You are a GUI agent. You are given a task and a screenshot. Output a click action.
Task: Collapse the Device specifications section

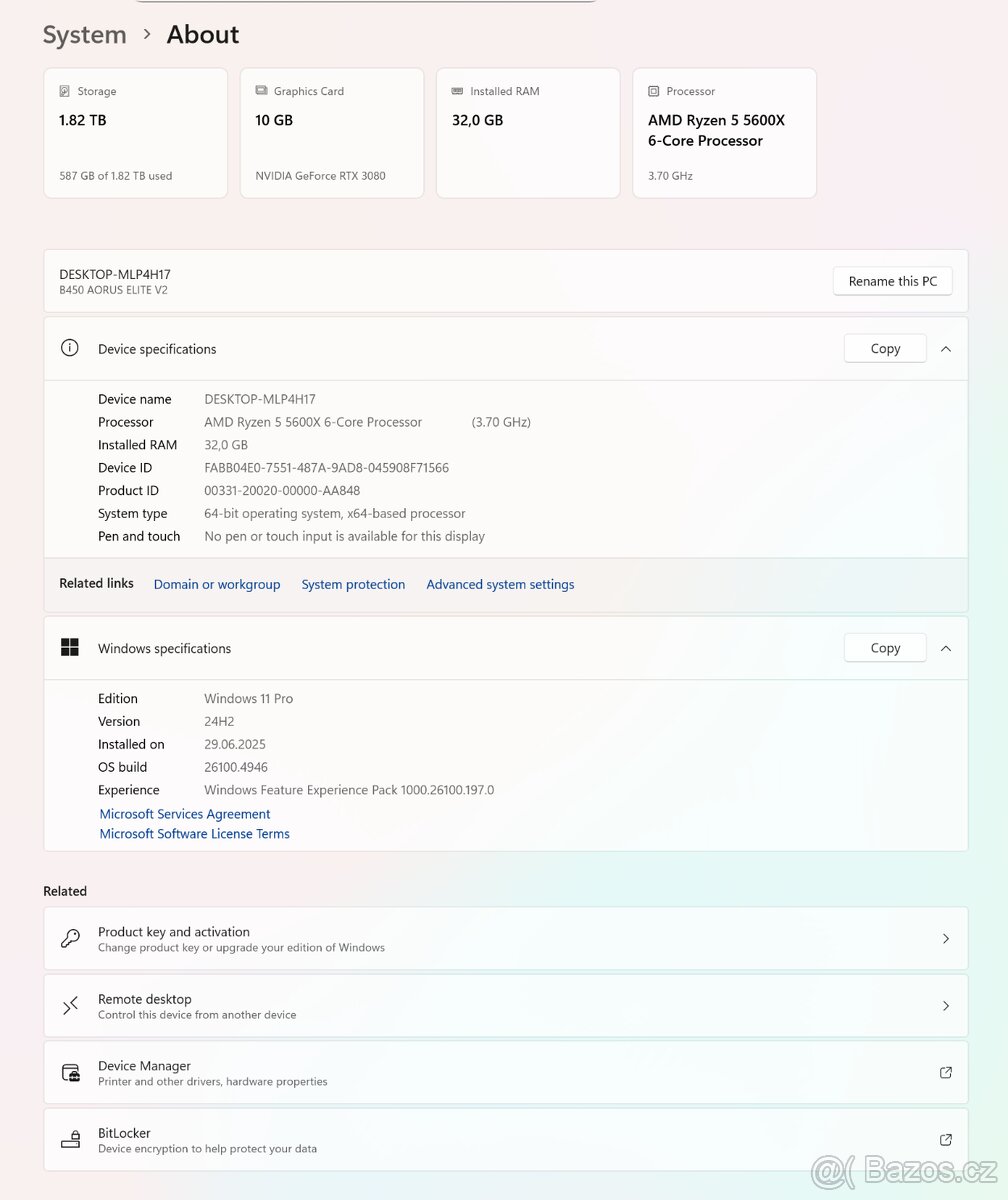(x=946, y=349)
